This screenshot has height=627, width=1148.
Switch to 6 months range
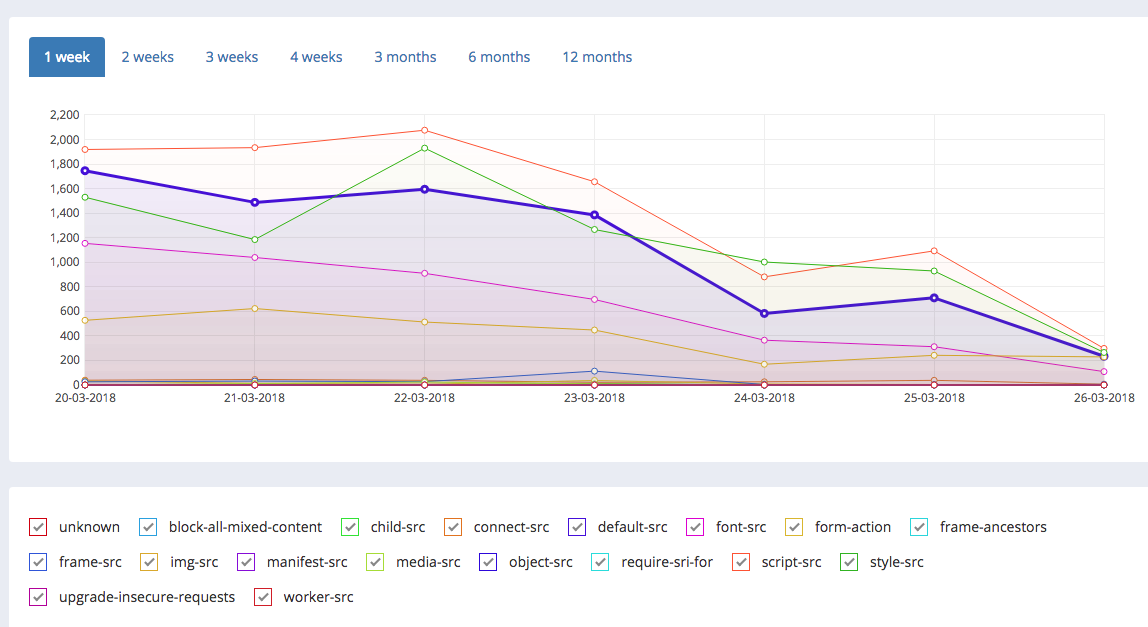499,57
